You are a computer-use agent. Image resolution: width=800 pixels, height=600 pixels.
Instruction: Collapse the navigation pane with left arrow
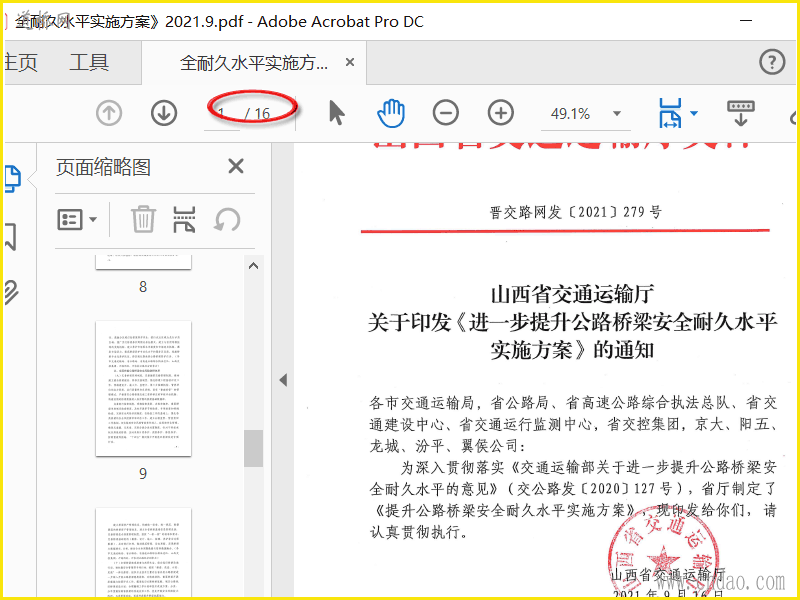coord(283,380)
